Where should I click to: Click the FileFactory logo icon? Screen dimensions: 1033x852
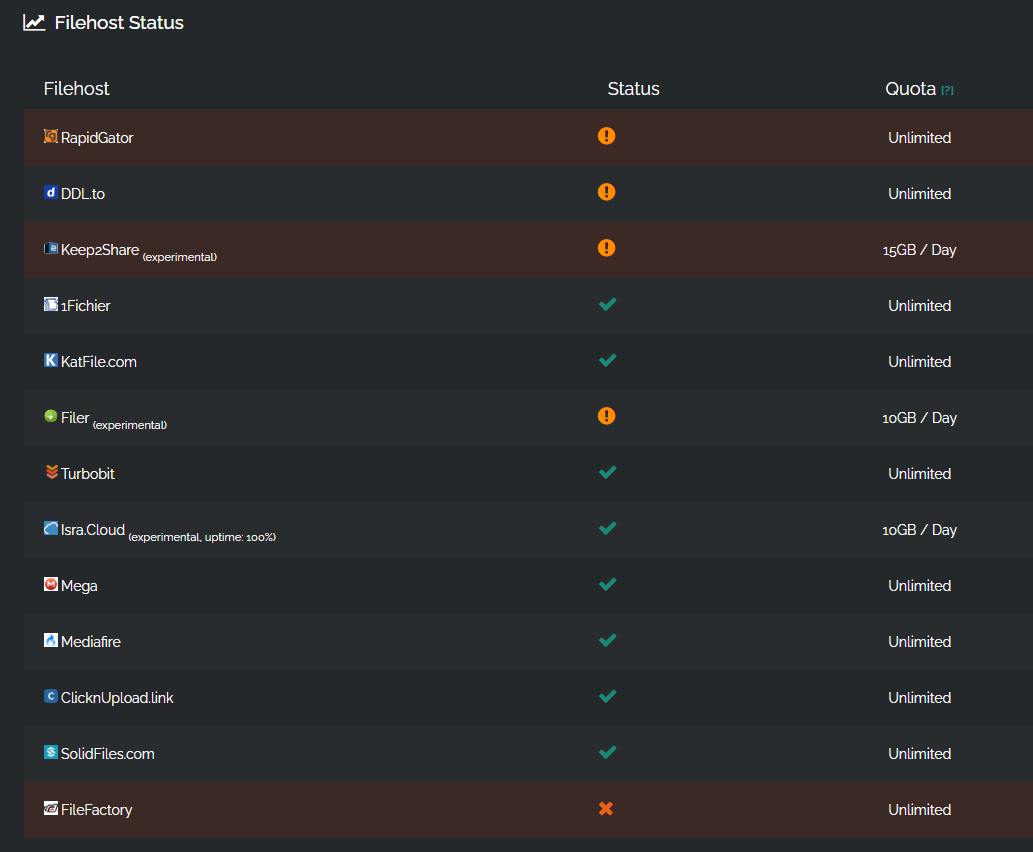point(51,808)
